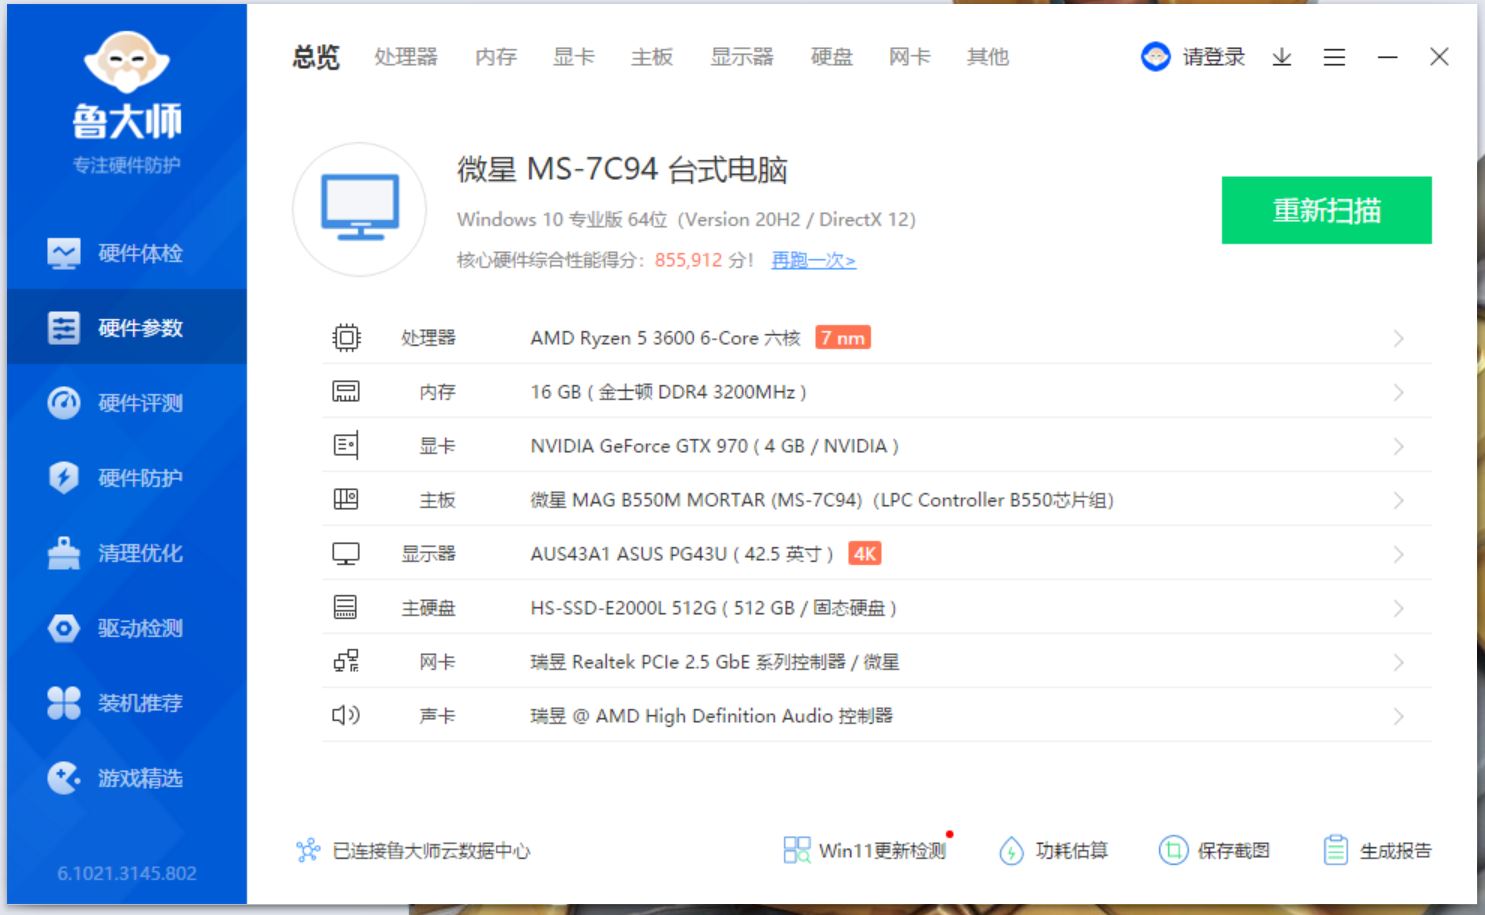
Task: Click the blue desktop monitor icon
Action: (x=360, y=208)
